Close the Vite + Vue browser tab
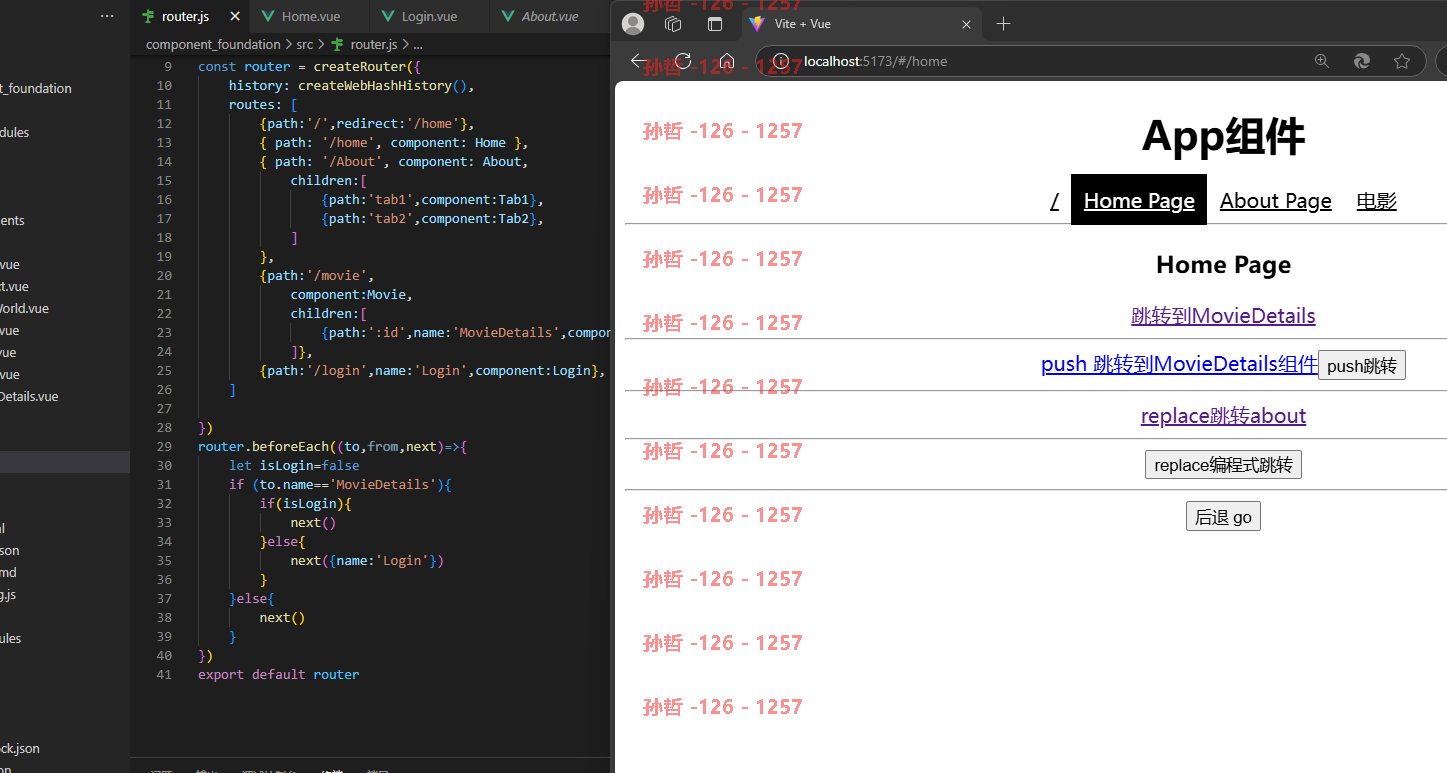Screen dimensions: 1447x773 click(966, 24)
